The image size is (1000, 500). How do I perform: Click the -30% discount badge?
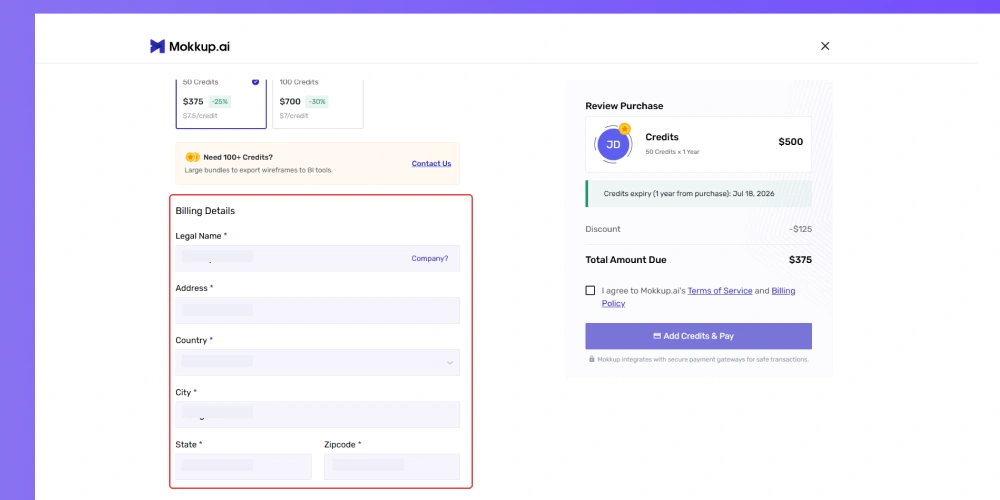point(316,101)
